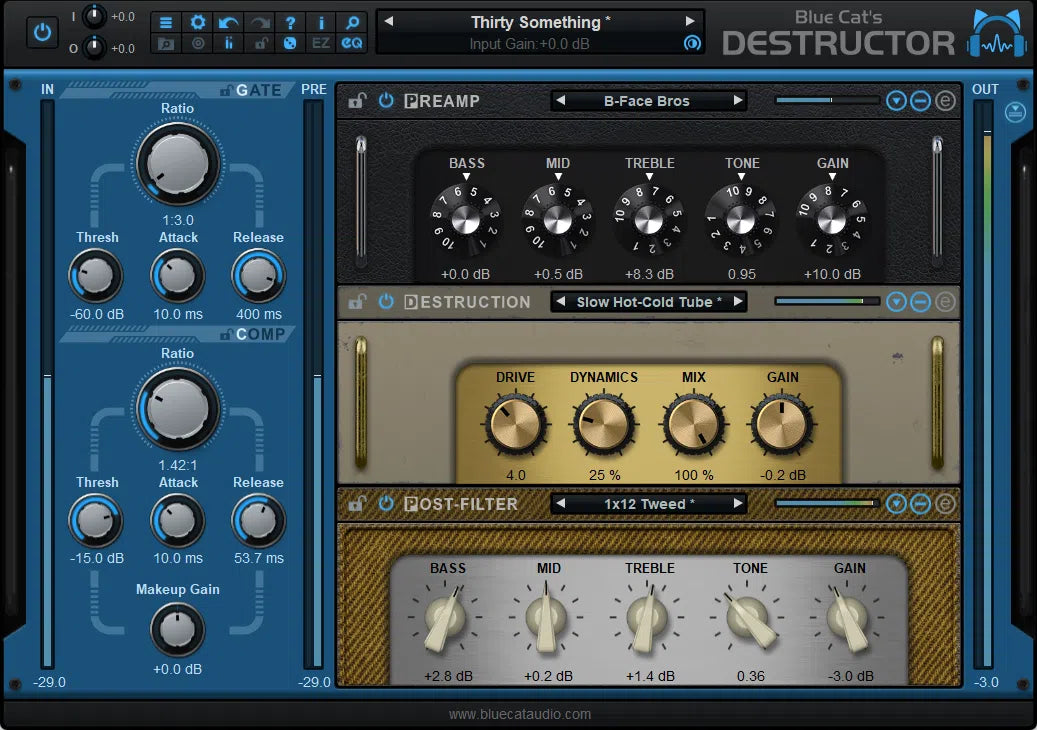Toggle the POST-FILTER section power button
Image resolution: width=1037 pixels, height=730 pixels.
[x=386, y=504]
